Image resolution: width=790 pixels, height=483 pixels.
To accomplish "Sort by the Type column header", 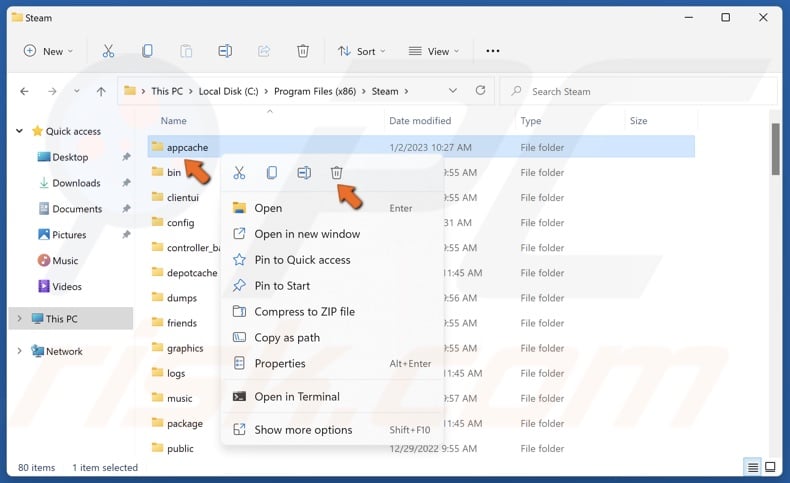I will [x=531, y=120].
